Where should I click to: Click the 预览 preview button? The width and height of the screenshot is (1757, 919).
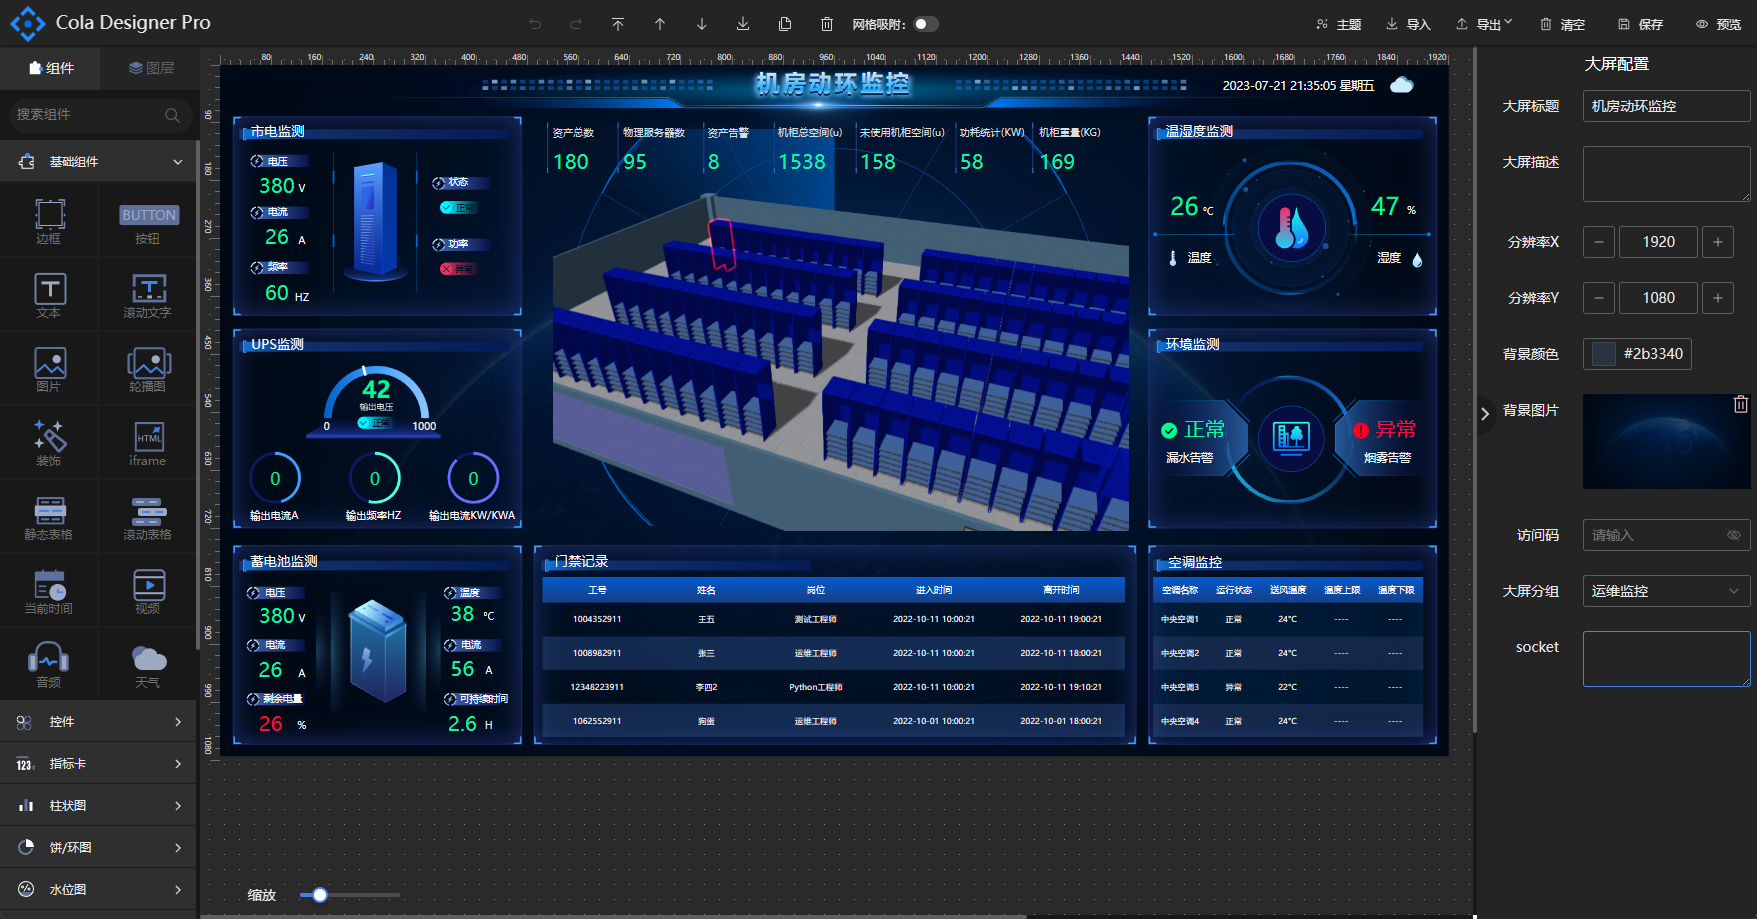1719,24
